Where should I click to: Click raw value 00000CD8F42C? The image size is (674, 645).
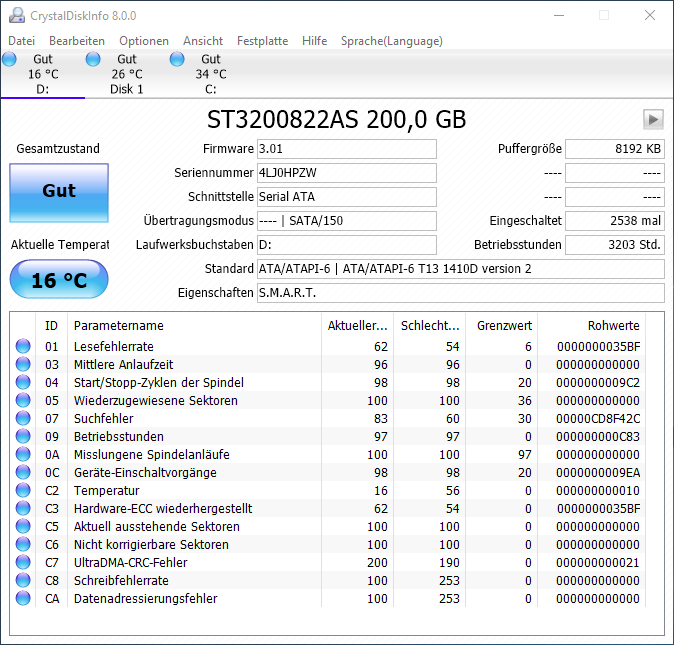598,419
